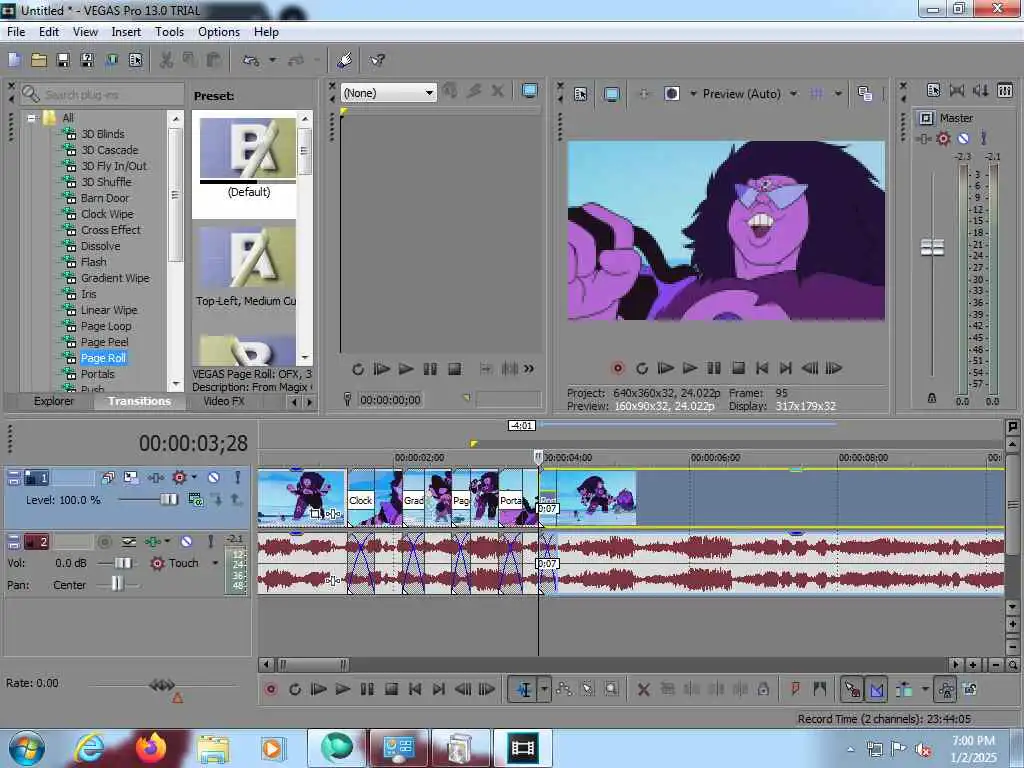1024x768 pixels.
Task: Solo audio track 2
Action: (x=210, y=541)
